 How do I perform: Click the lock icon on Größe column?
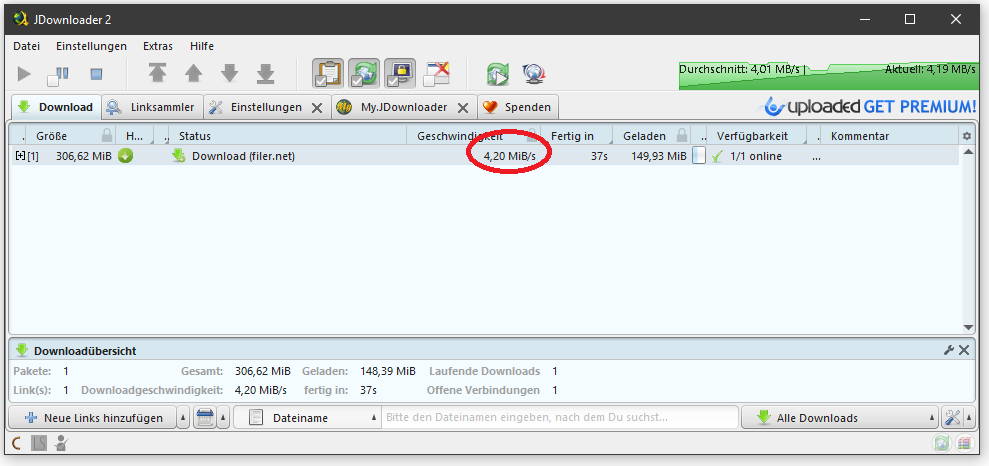tap(107, 136)
